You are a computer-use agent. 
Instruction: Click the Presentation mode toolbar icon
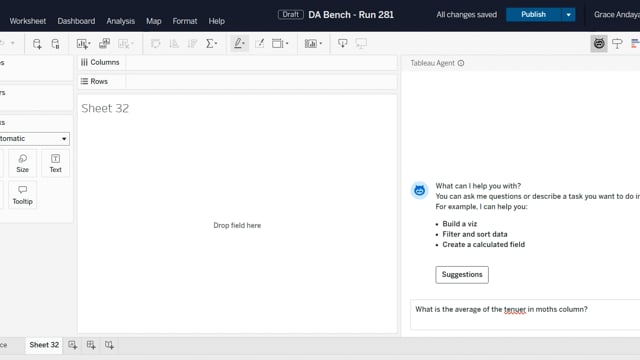(x=361, y=43)
